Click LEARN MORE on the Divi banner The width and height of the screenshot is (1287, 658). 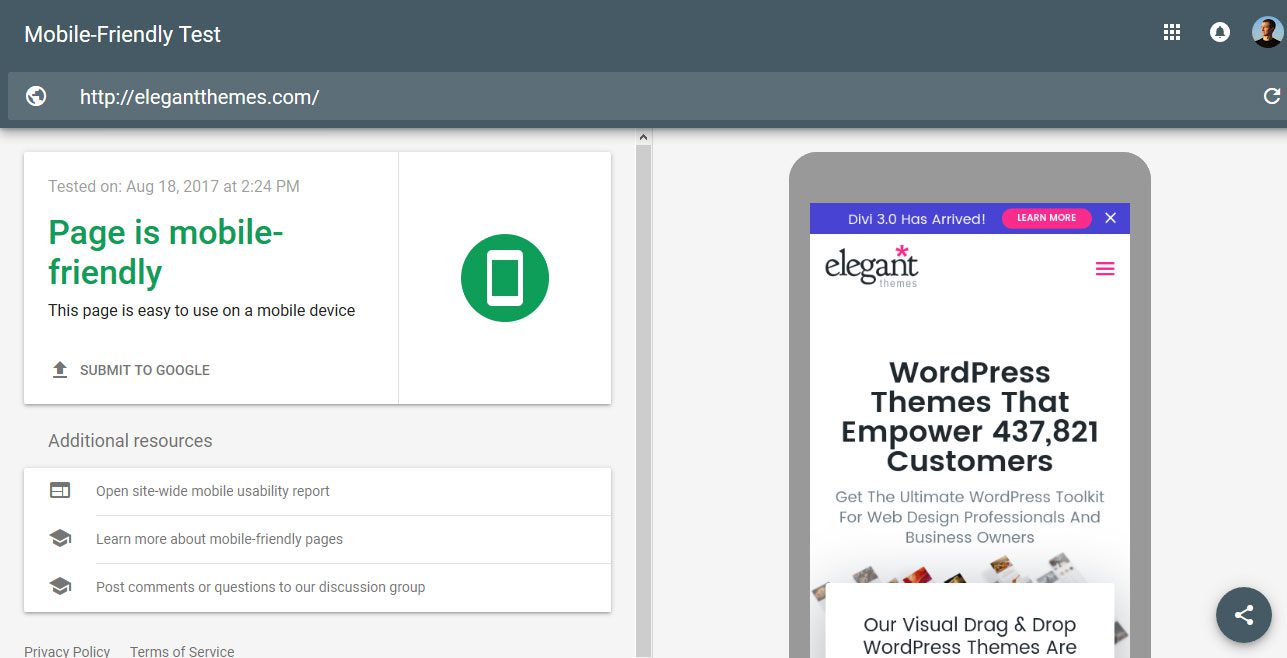[x=1046, y=217]
